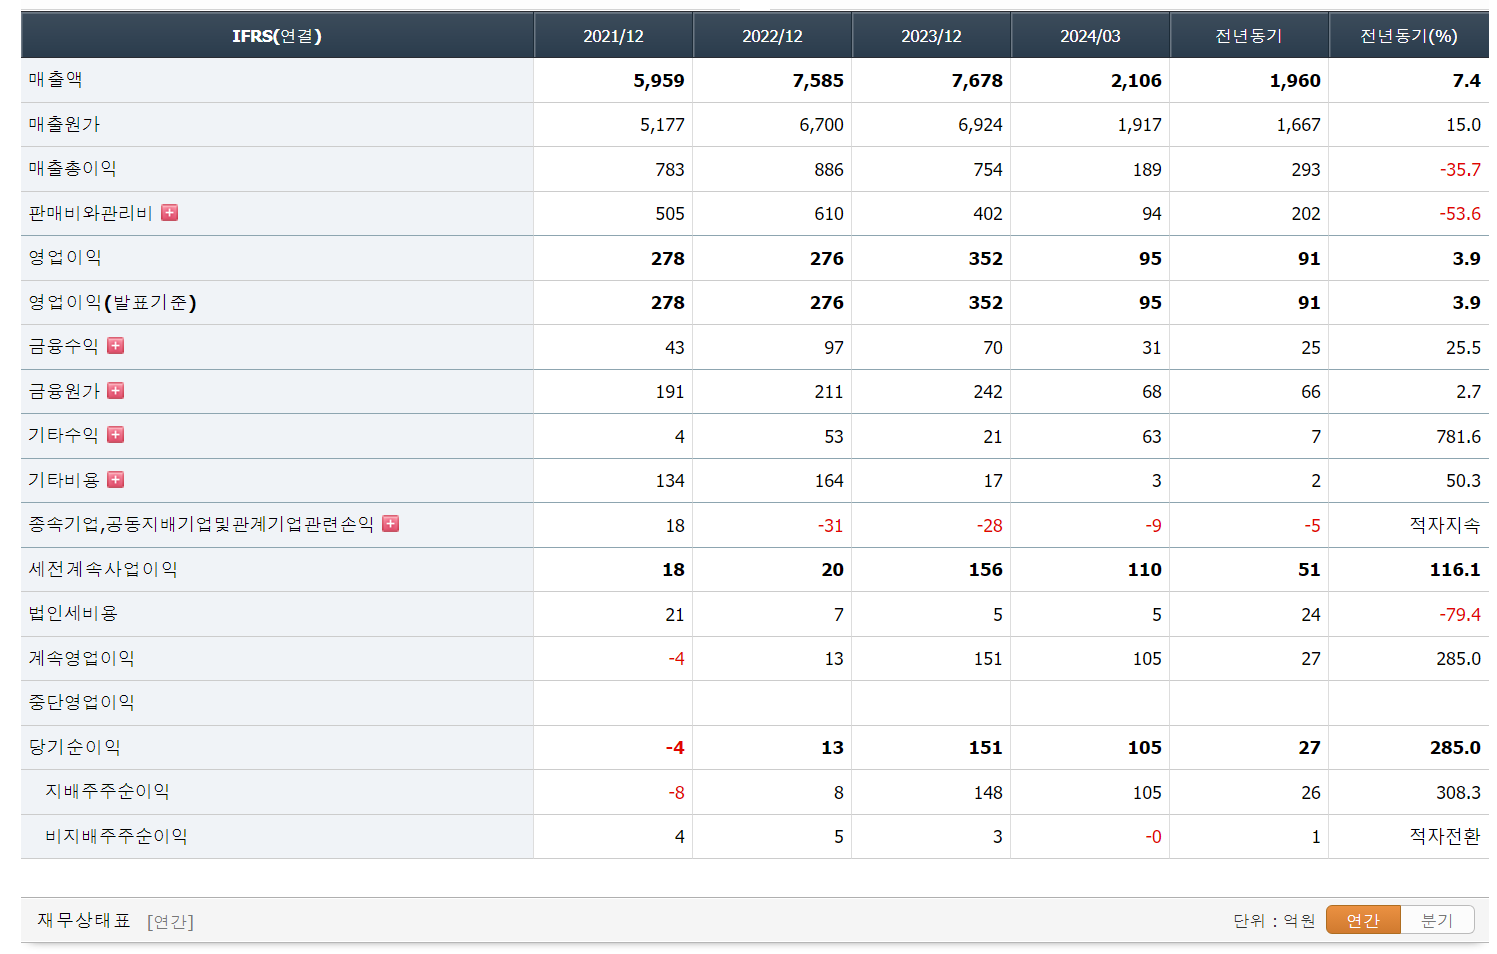Click 매출원가 value 6,924
Image resolution: width=1497 pixels, height=954 pixels.
(x=980, y=125)
